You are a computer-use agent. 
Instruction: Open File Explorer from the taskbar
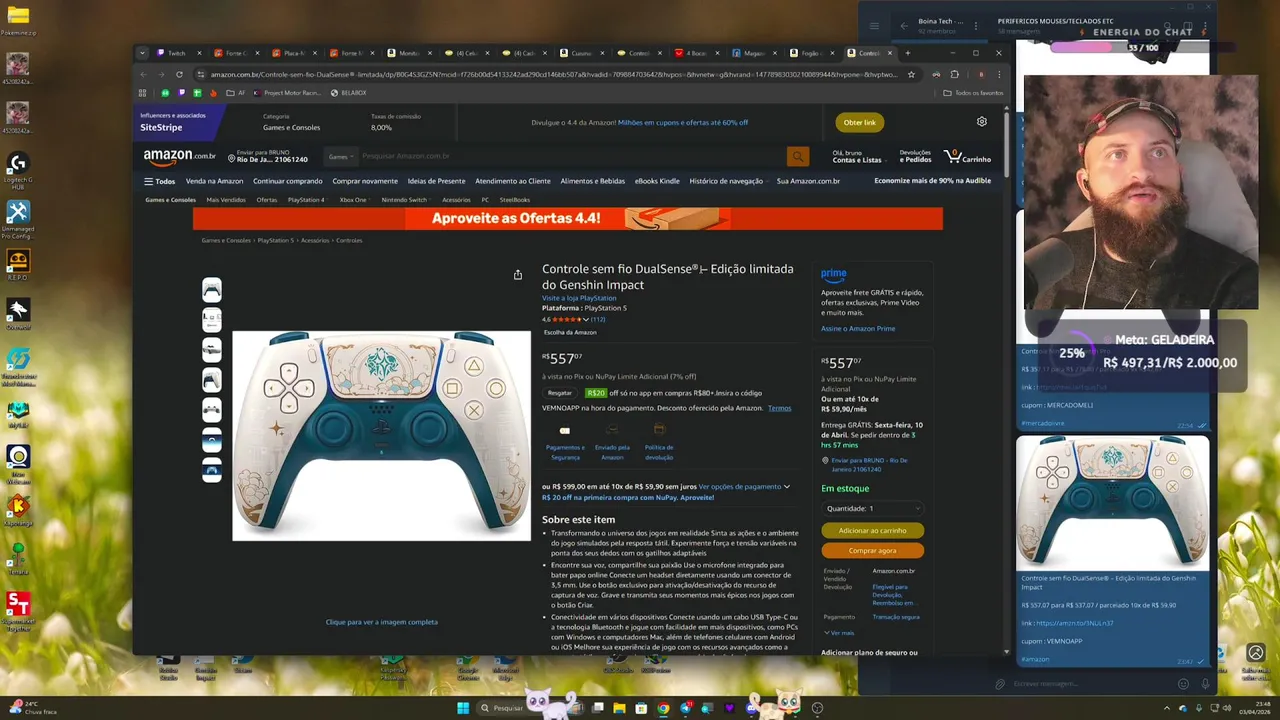(x=619, y=708)
